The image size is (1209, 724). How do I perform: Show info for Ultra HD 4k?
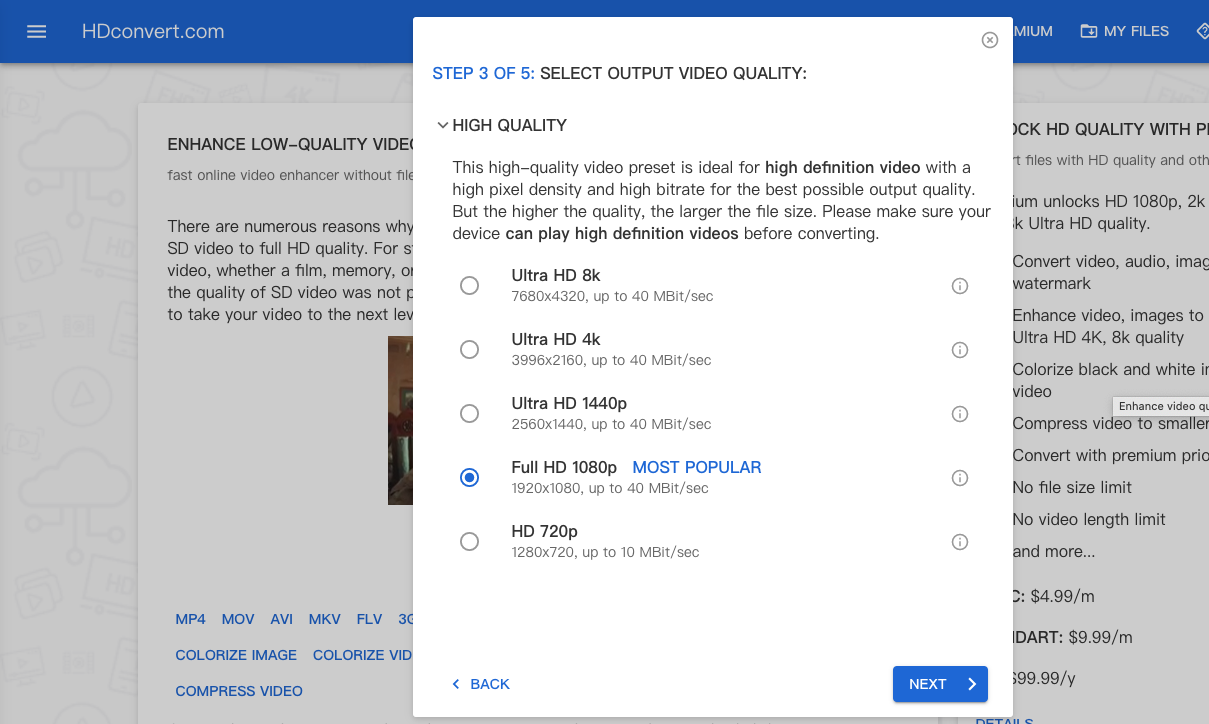pos(960,350)
